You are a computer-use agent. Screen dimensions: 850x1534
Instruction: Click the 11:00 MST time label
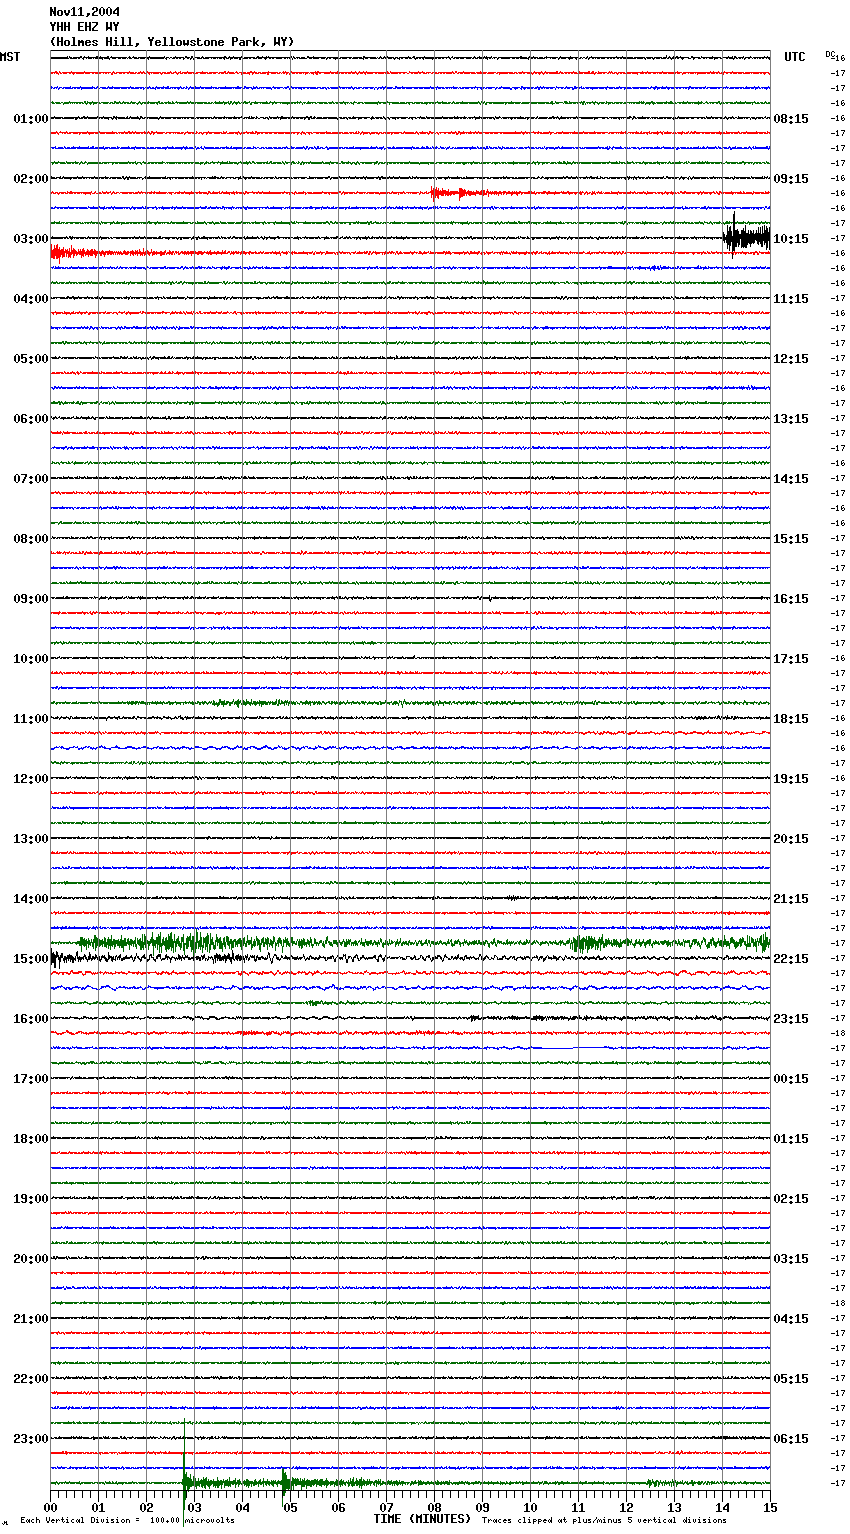tap(31, 719)
